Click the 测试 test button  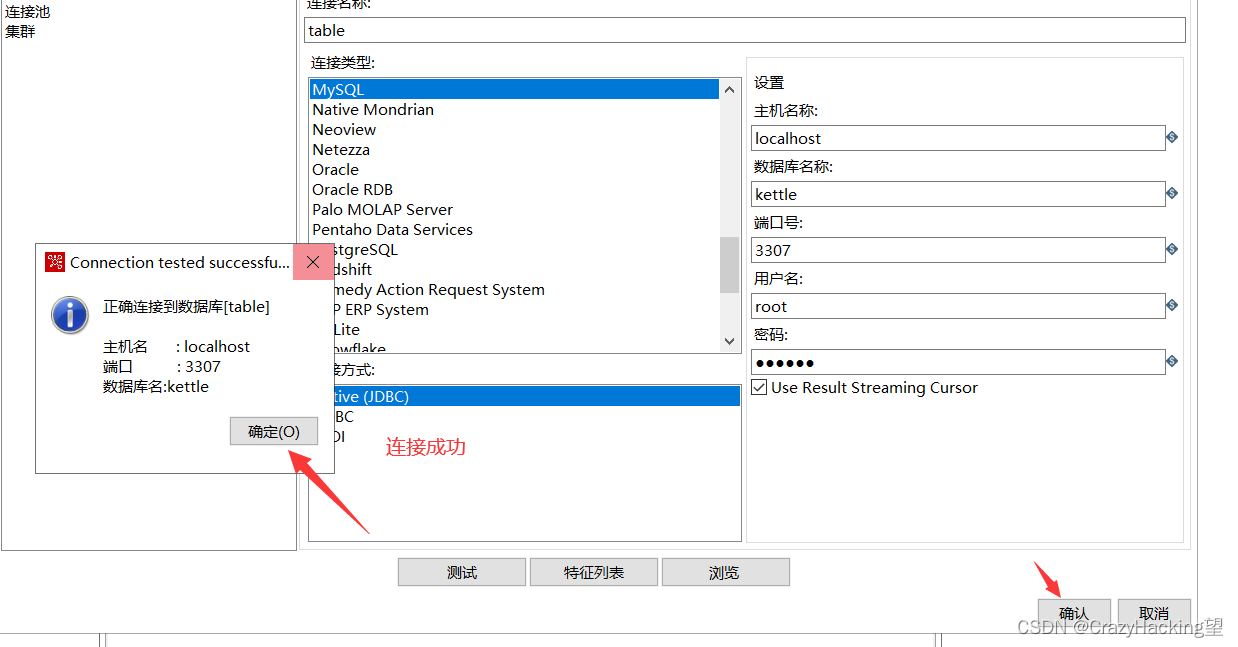[462, 572]
